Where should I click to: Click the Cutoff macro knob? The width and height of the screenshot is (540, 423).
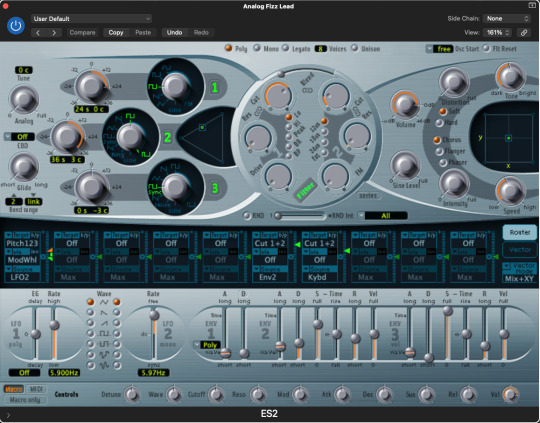(x=216, y=395)
